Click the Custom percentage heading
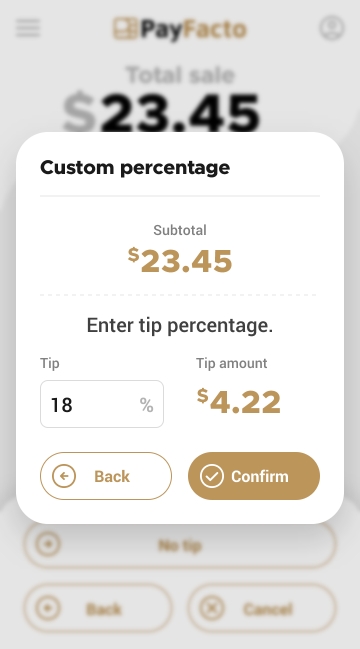 pos(135,168)
